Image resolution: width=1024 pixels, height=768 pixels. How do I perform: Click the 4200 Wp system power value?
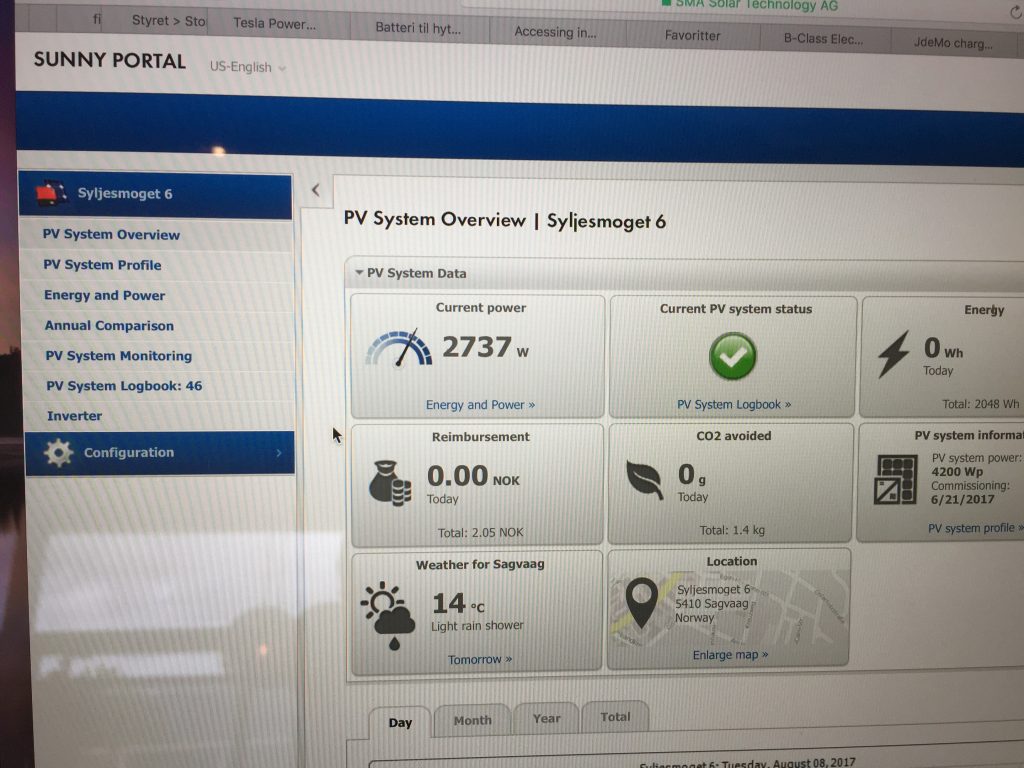[957, 472]
